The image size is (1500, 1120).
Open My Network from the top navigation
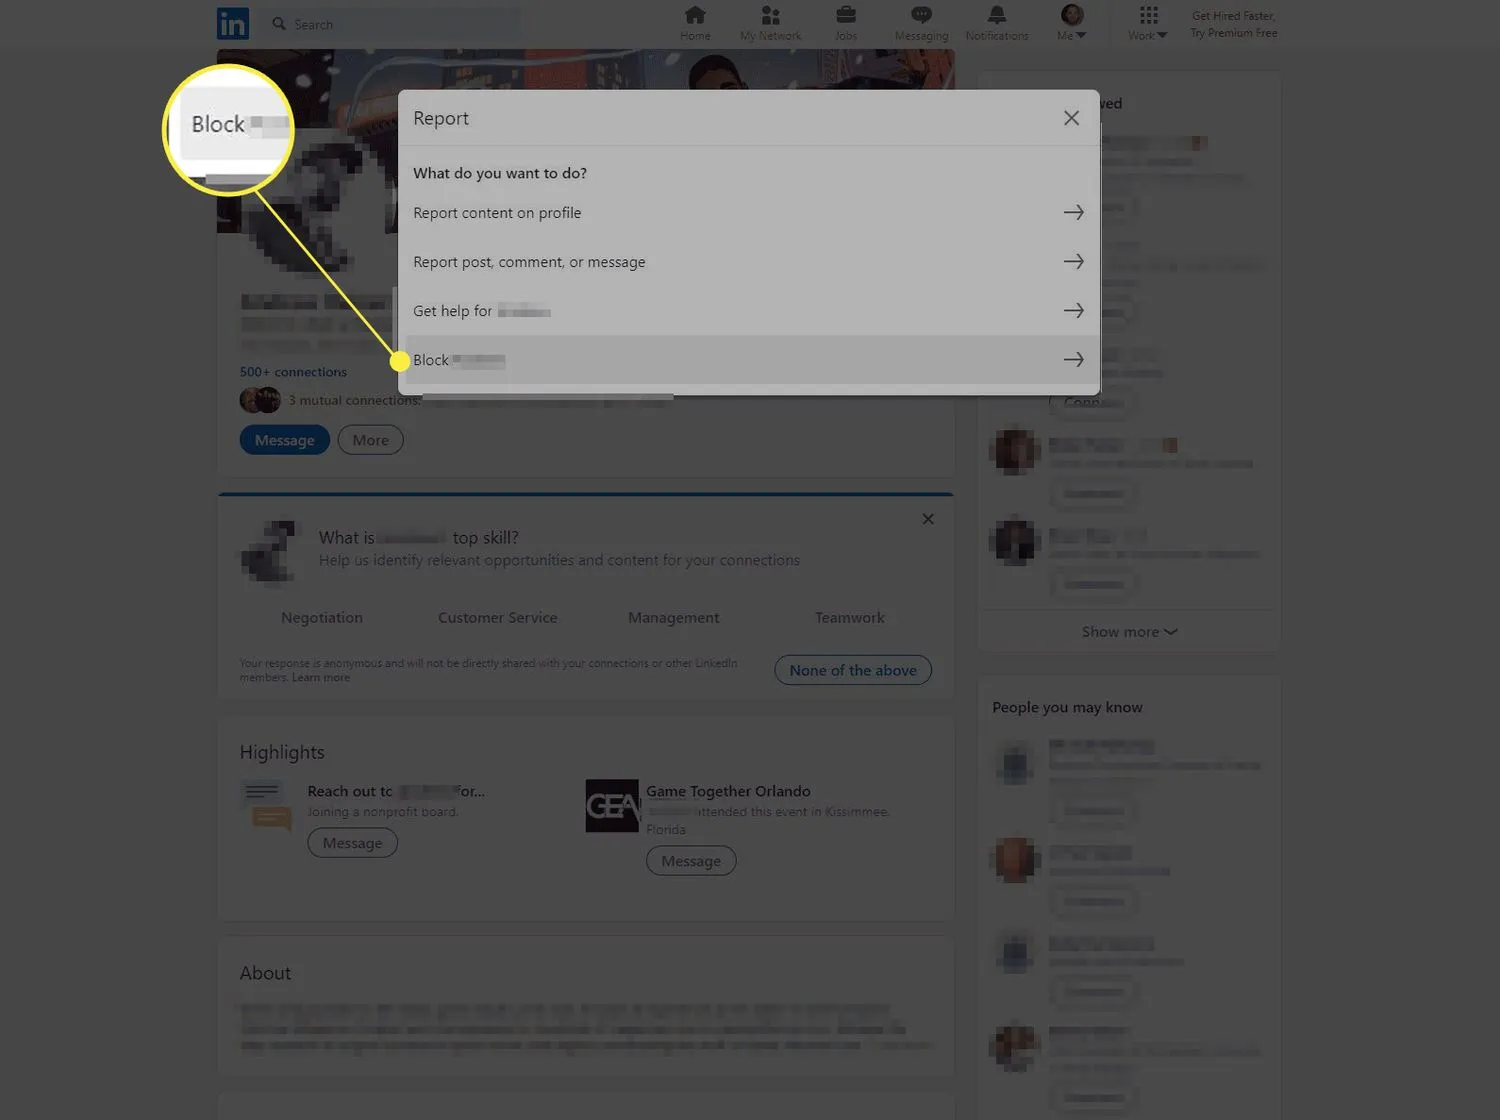pyautogui.click(x=769, y=16)
